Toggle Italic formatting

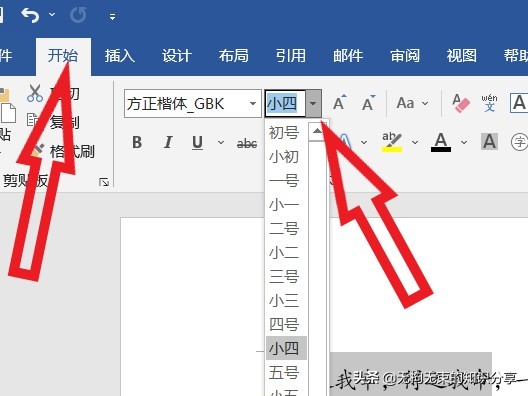[168, 142]
